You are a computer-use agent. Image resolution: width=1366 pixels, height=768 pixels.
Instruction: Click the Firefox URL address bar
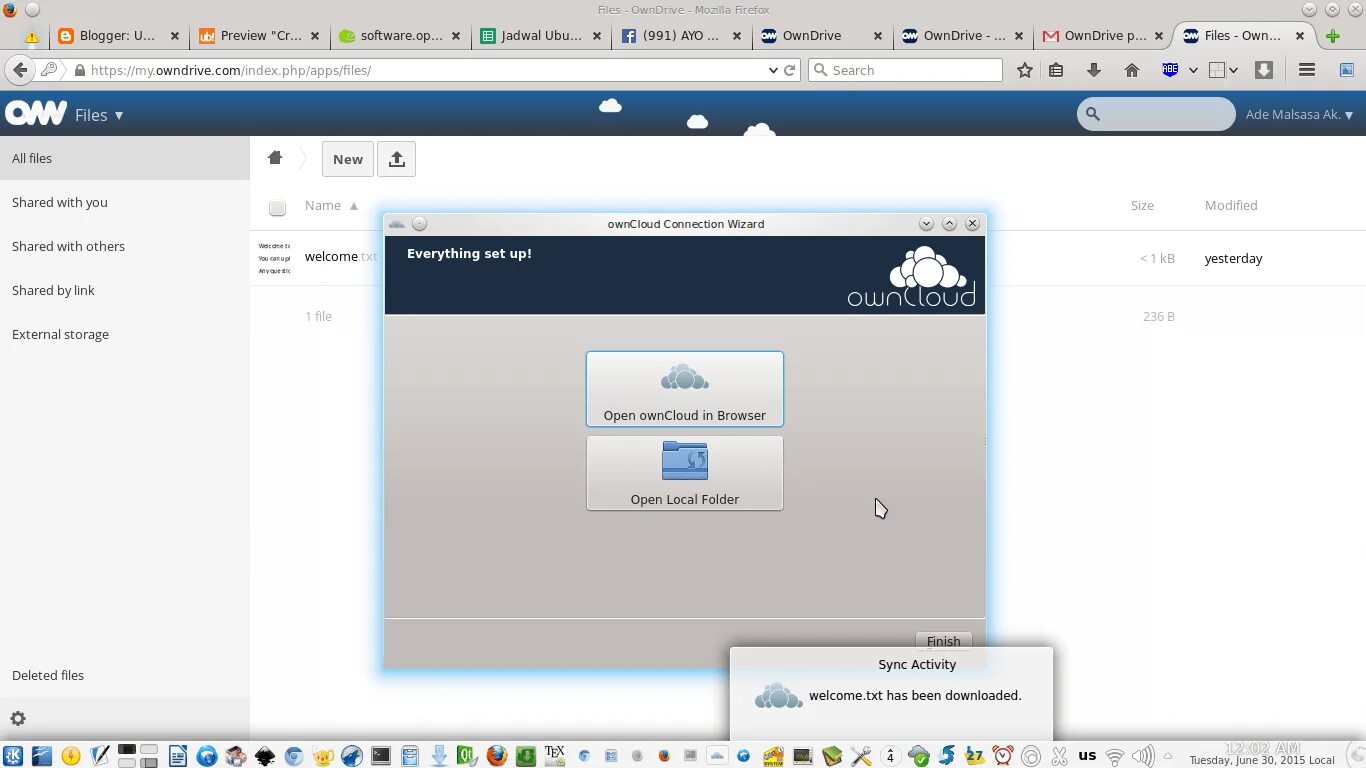pos(420,70)
